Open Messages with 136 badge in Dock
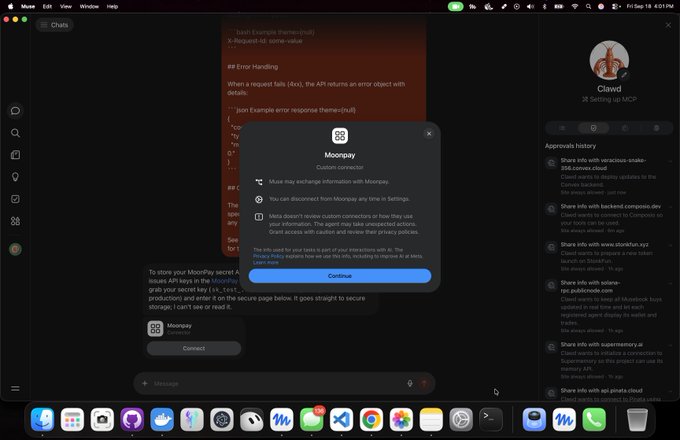Screen dimensions: 680x440 (312, 419)
